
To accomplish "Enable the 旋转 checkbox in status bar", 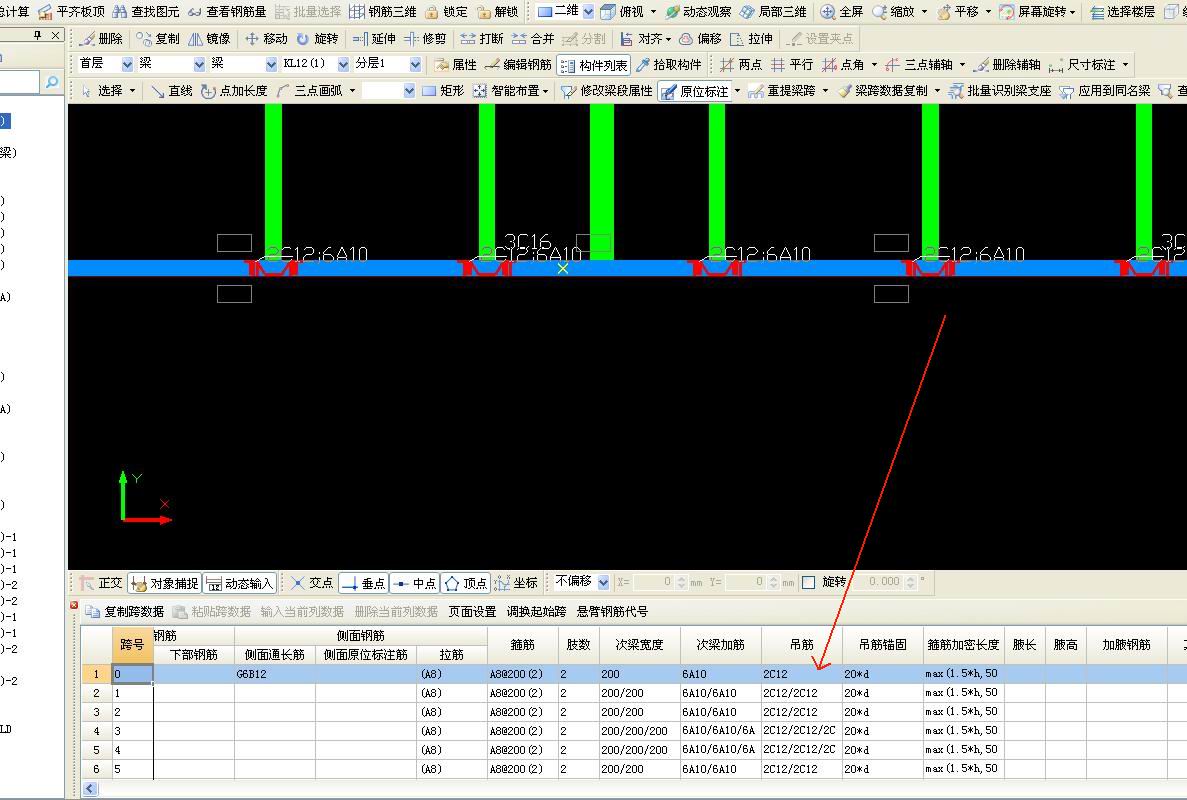I will point(808,582).
